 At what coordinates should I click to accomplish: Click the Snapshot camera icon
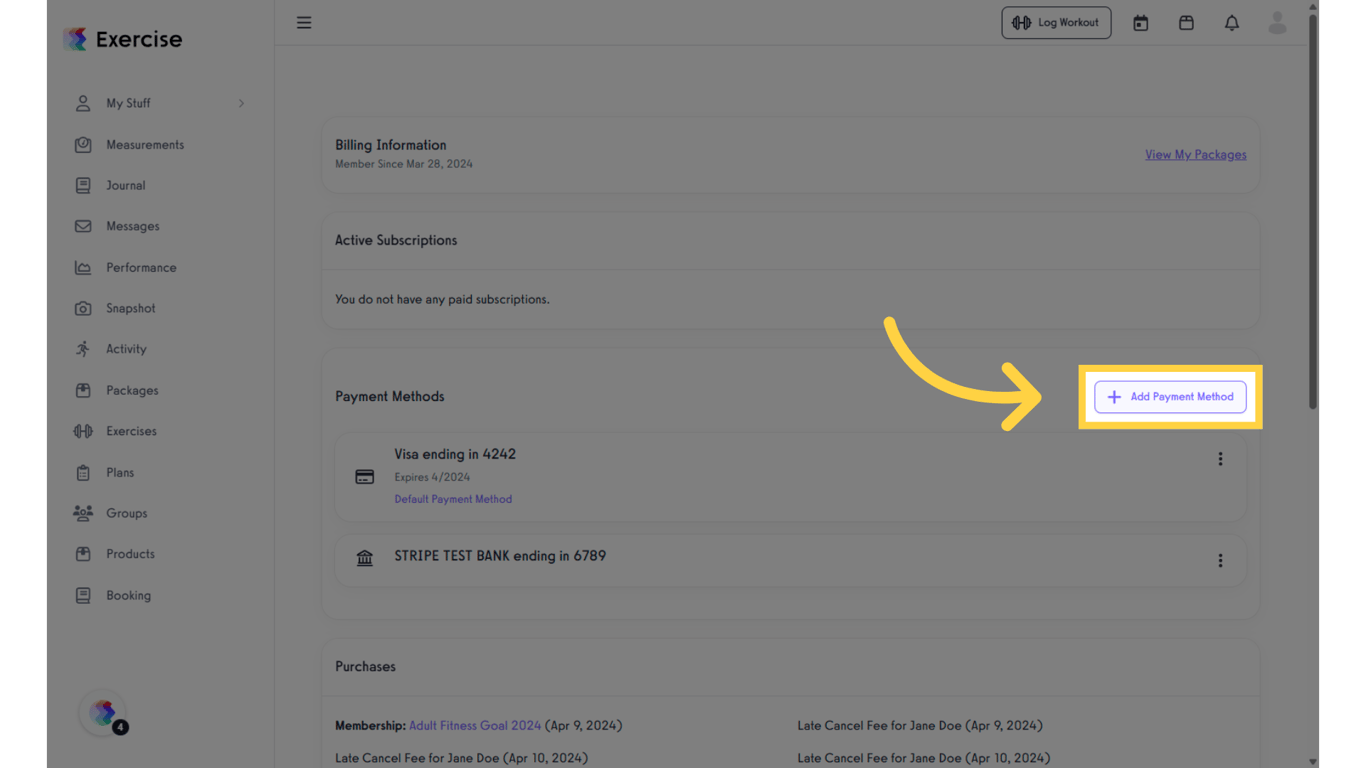coord(82,308)
